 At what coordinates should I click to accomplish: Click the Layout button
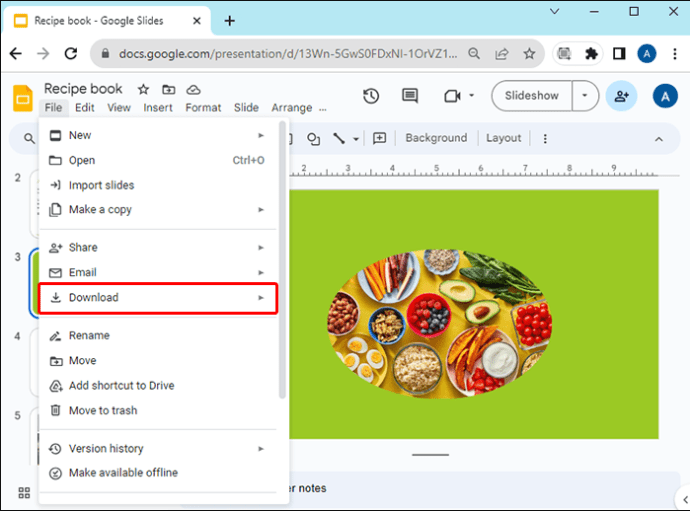coord(503,138)
